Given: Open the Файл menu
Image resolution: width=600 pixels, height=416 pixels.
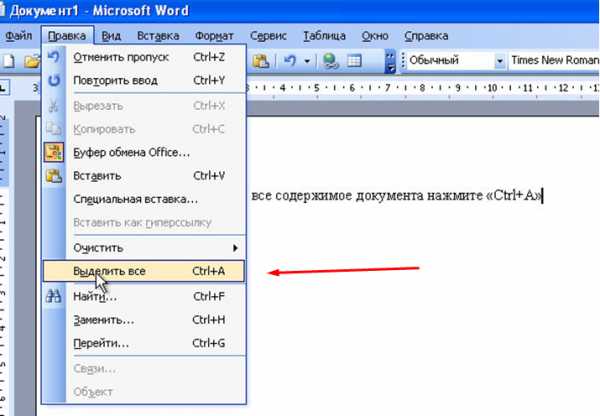Looking at the screenshot, I should coord(18,36).
